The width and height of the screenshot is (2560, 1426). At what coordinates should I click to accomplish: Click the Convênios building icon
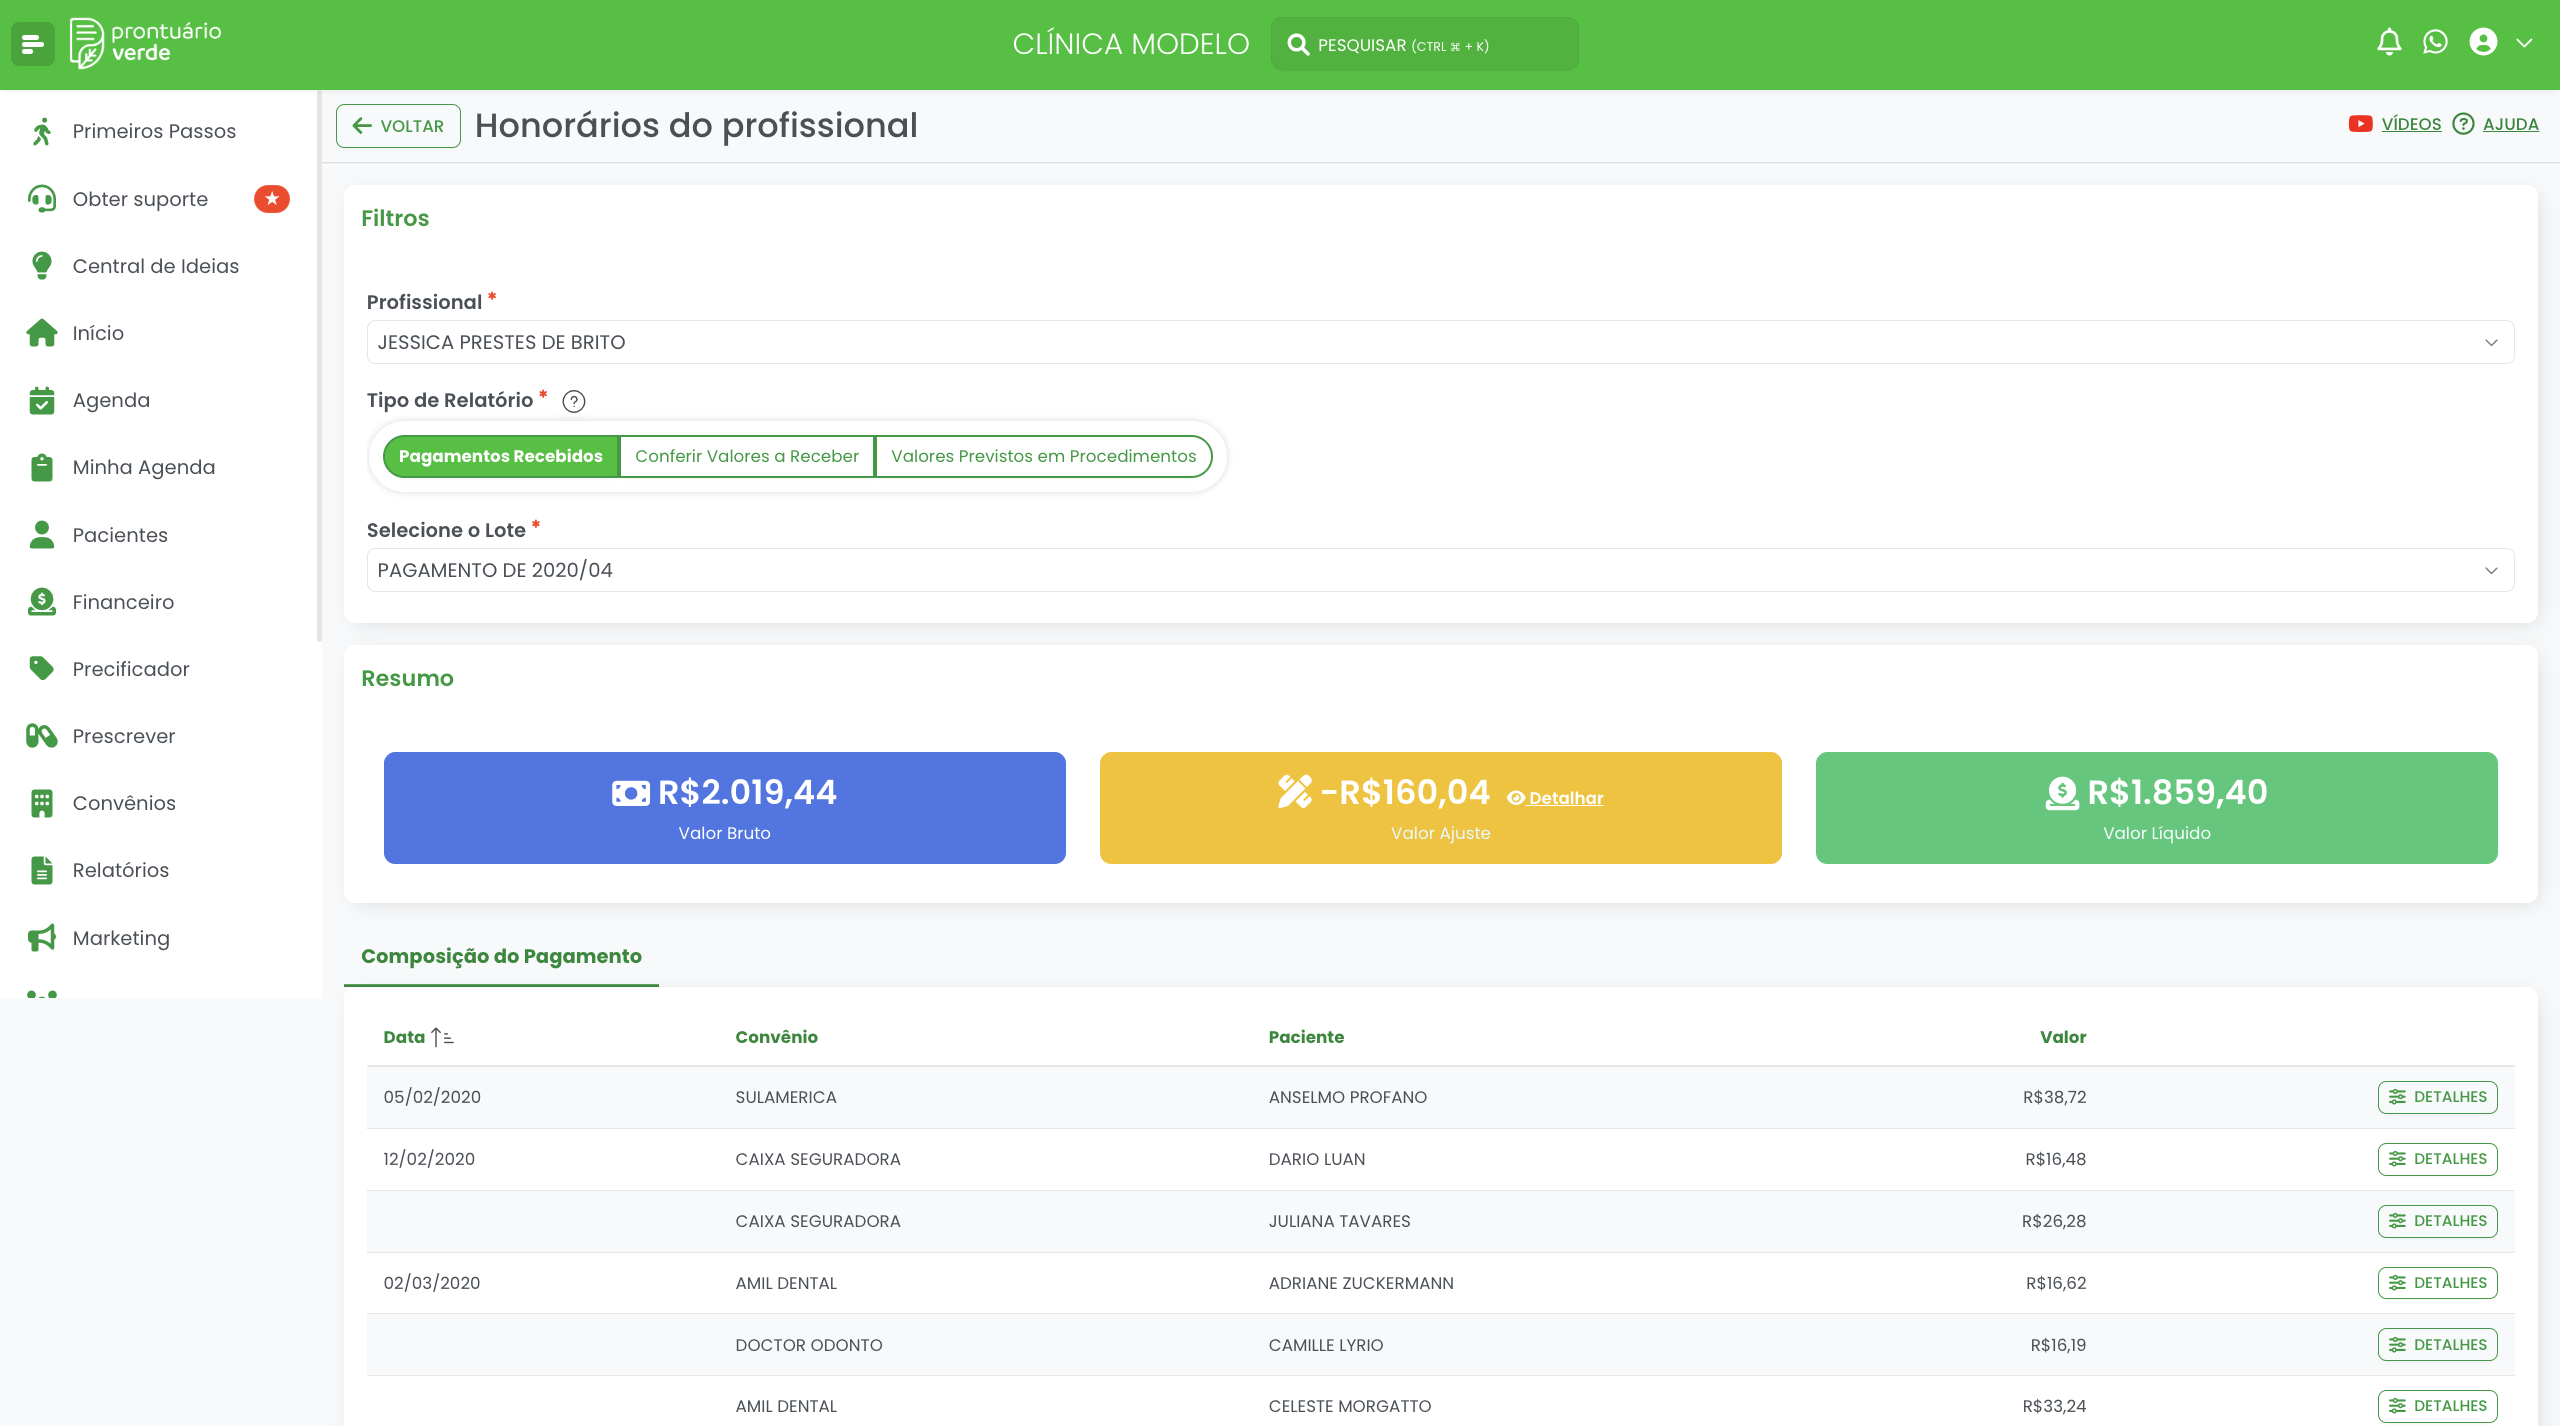click(x=42, y=803)
